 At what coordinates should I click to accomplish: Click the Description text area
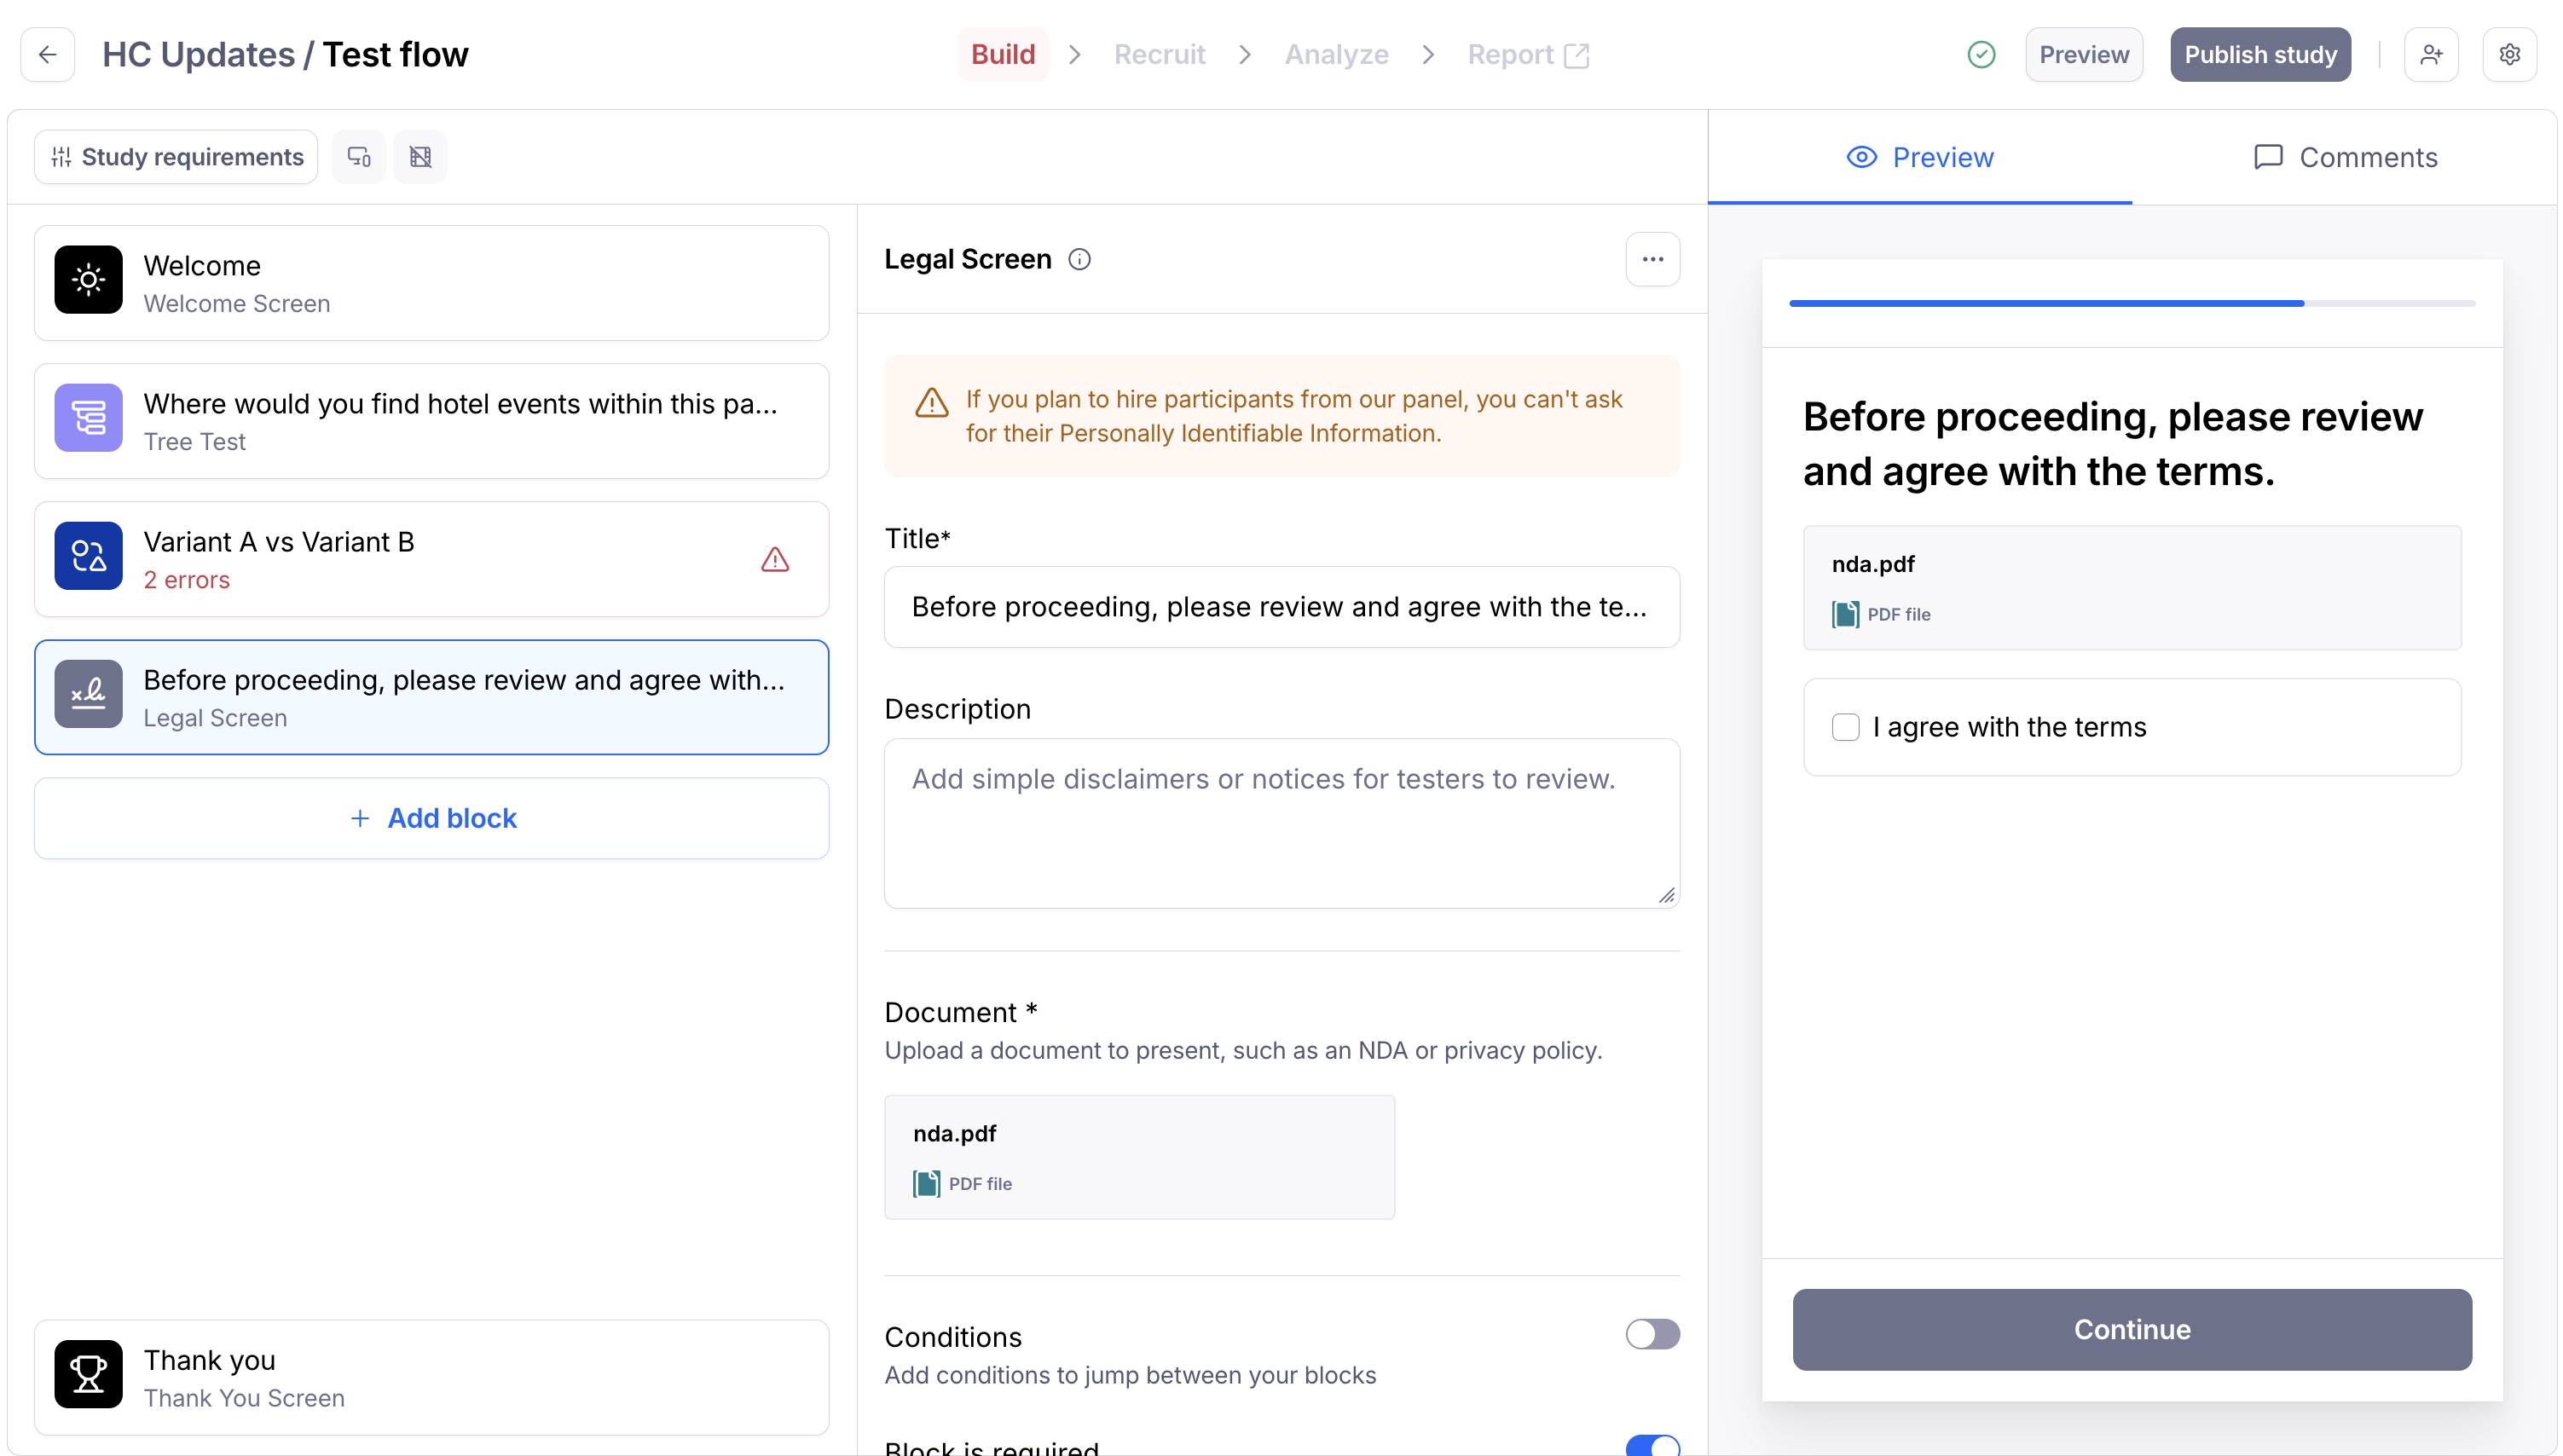point(1281,823)
